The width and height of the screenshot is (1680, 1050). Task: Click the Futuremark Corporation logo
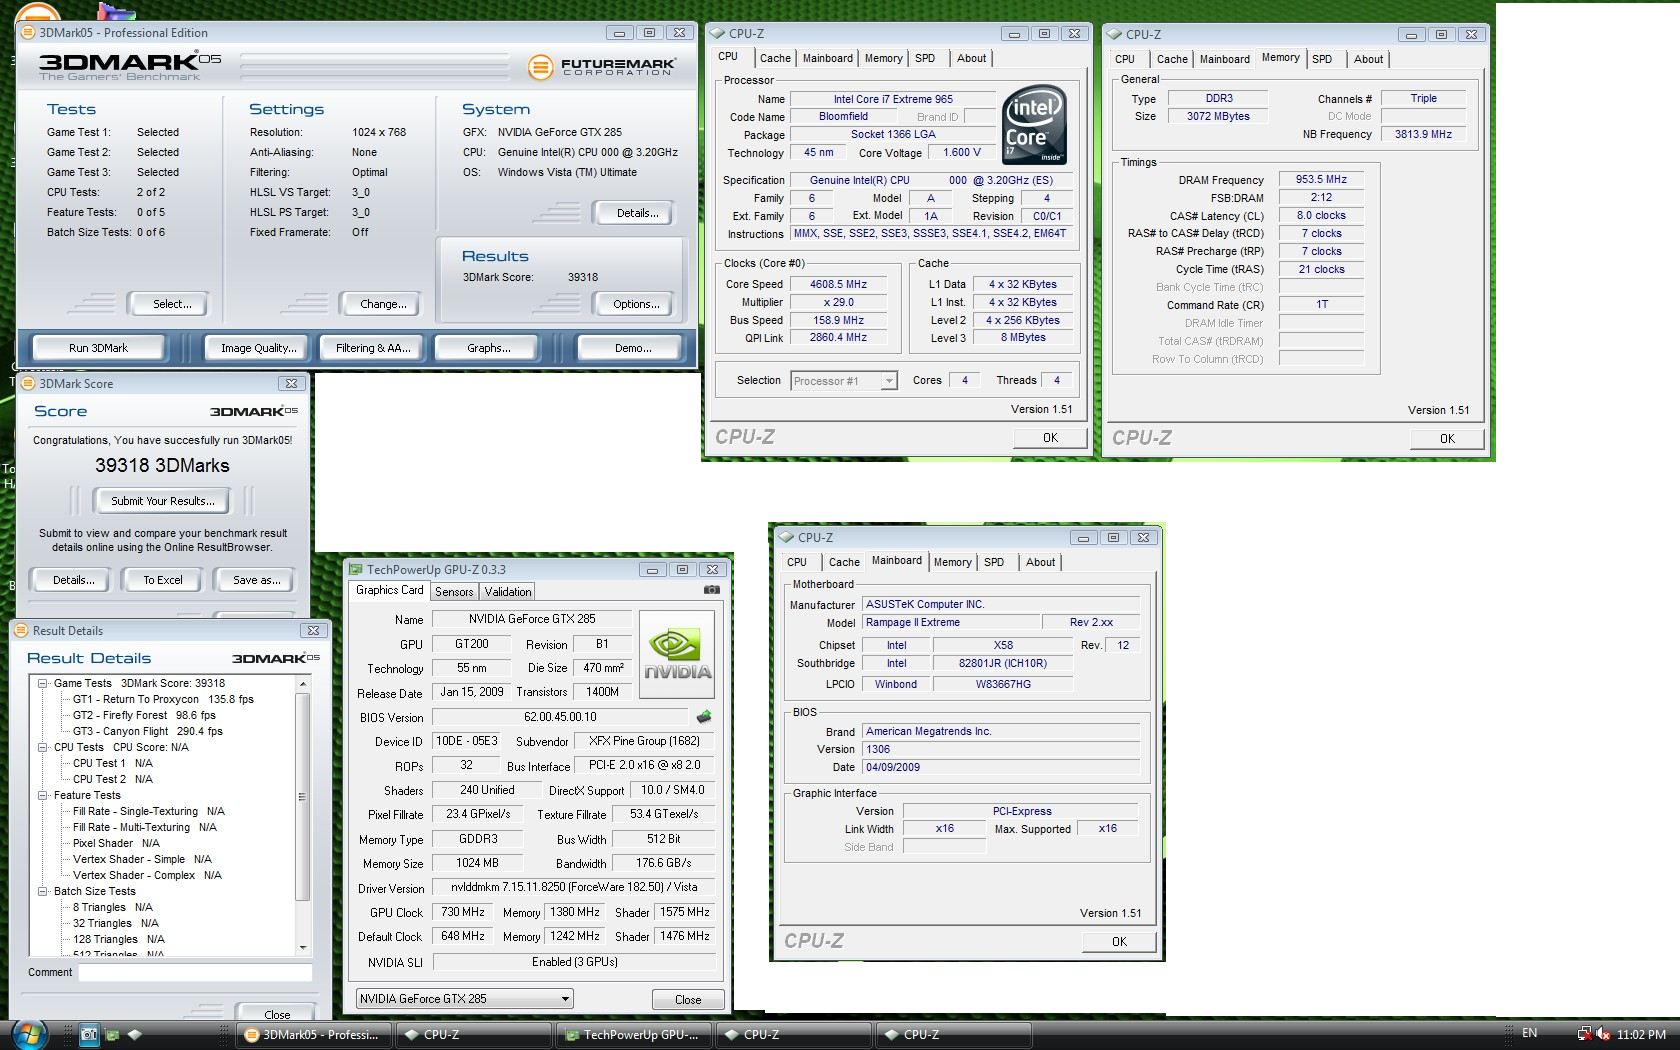(x=603, y=67)
